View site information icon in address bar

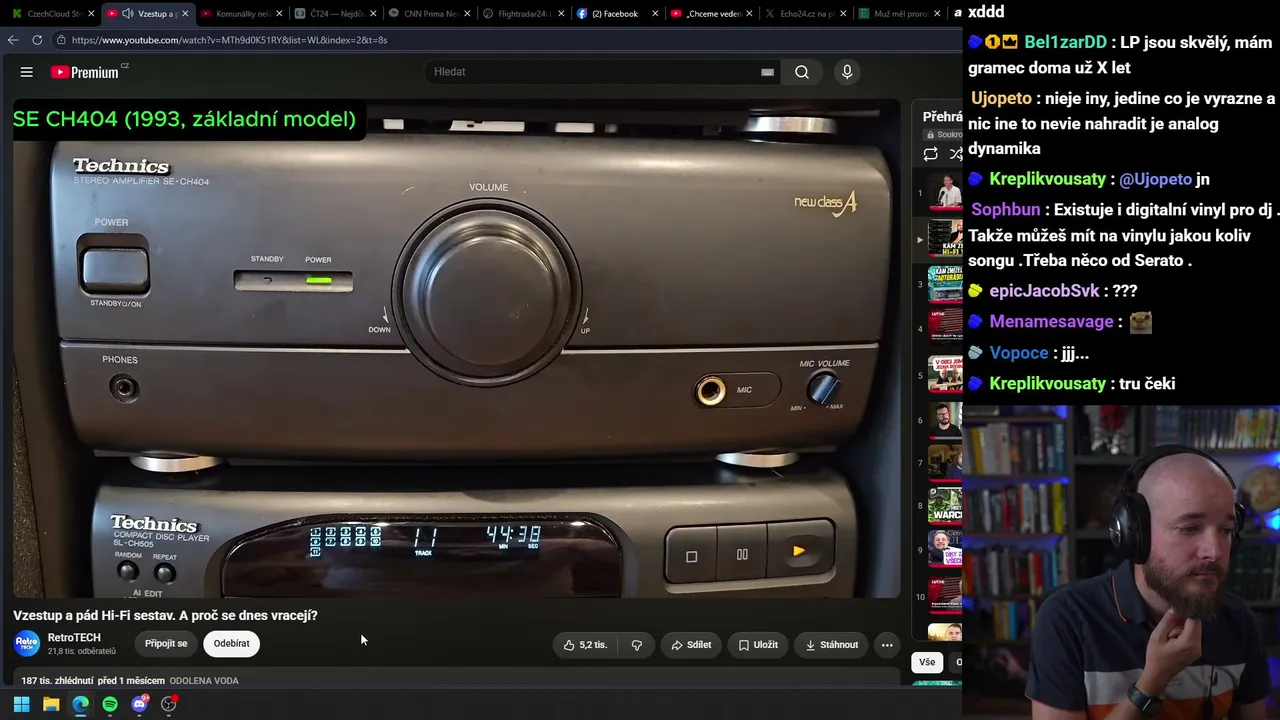tap(61, 40)
